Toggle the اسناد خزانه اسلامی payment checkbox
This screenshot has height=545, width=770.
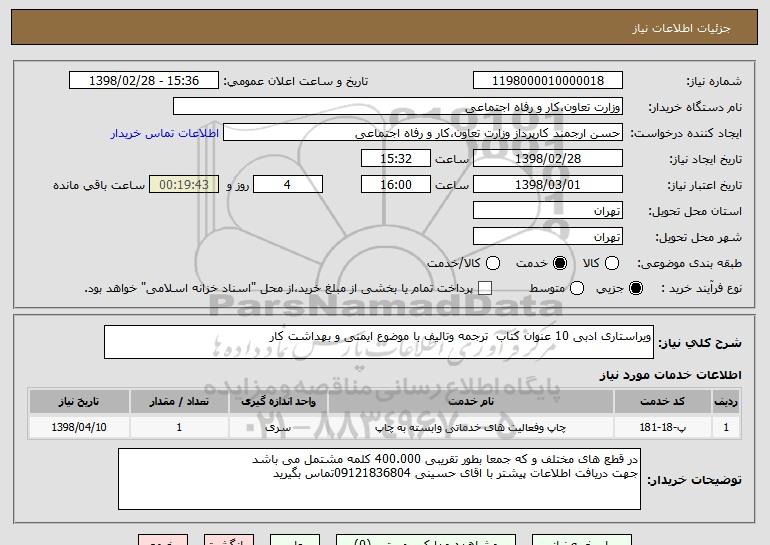pyautogui.click(x=485, y=289)
